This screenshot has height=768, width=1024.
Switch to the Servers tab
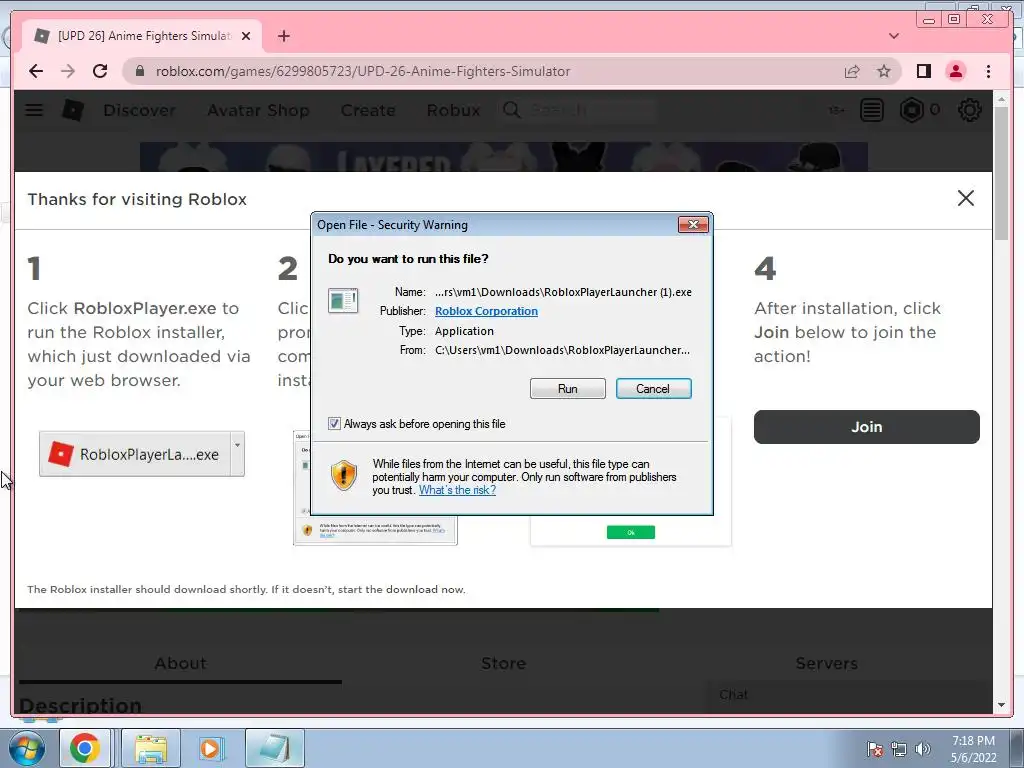[x=826, y=664]
